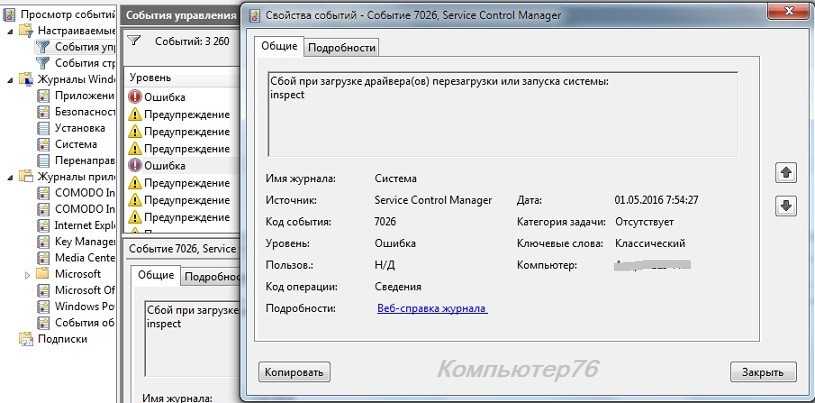Click the Key Management log icon
This screenshot has height=403, width=815.
(x=44, y=241)
